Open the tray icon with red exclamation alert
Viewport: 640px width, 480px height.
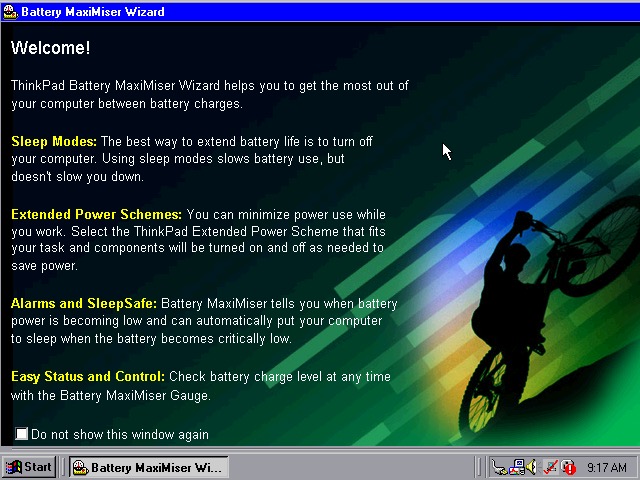pos(568,467)
